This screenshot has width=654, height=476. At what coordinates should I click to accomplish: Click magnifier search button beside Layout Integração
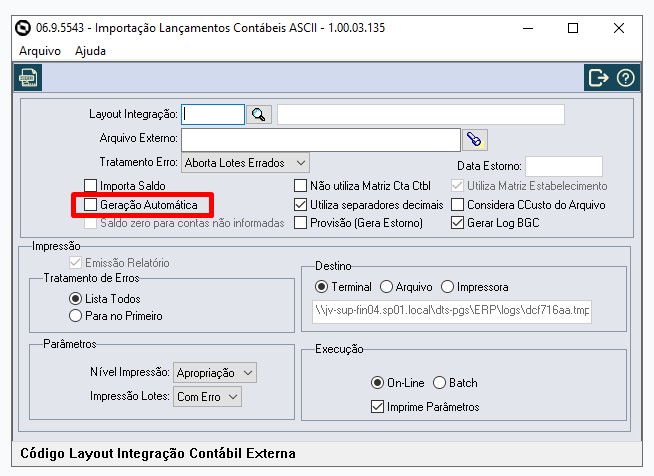click(x=259, y=114)
